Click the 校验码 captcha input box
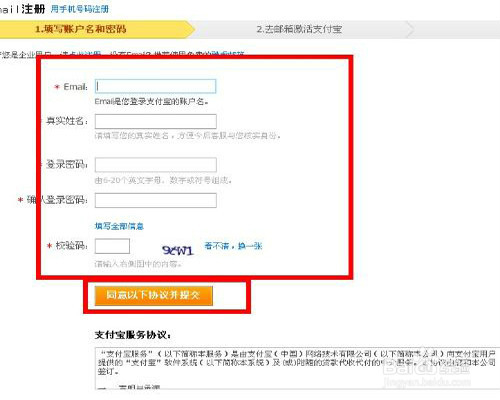500x400 pixels. click(112, 246)
